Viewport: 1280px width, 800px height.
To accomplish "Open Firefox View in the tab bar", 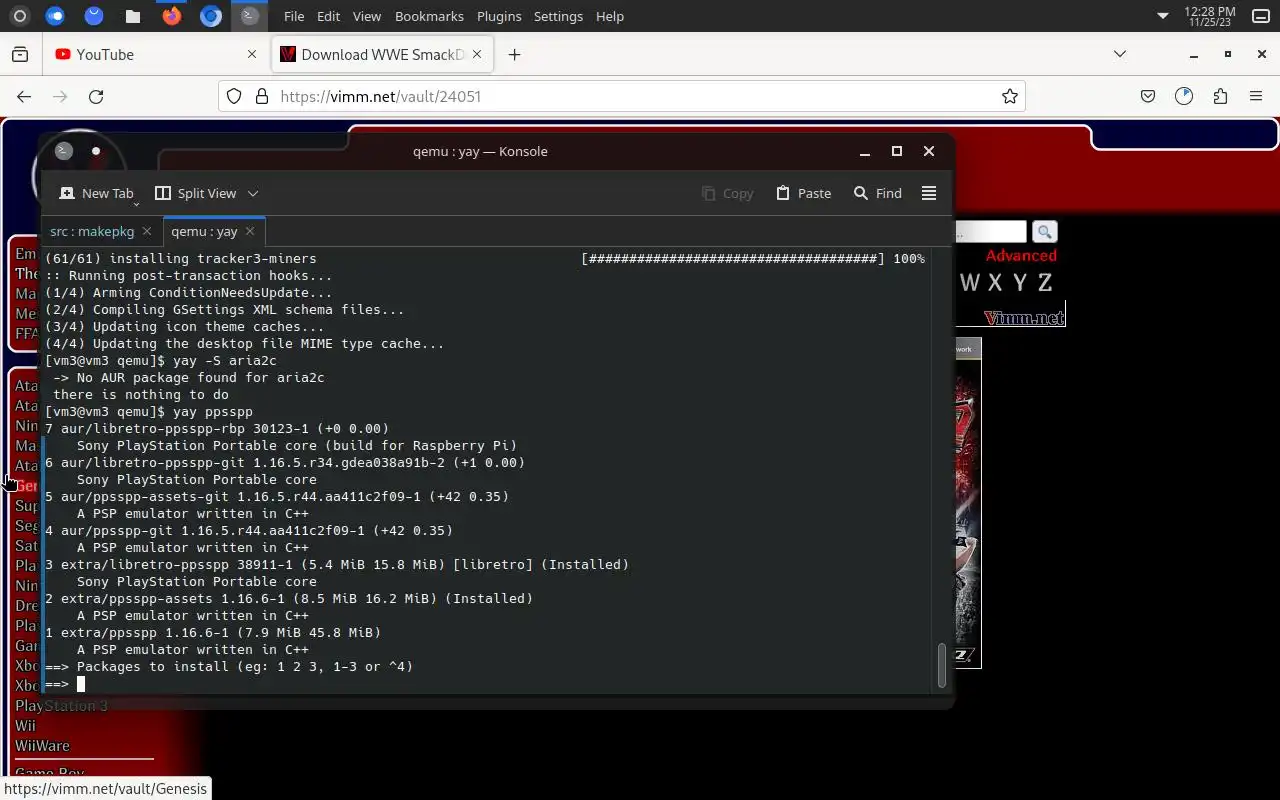I will [x=20, y=54].
